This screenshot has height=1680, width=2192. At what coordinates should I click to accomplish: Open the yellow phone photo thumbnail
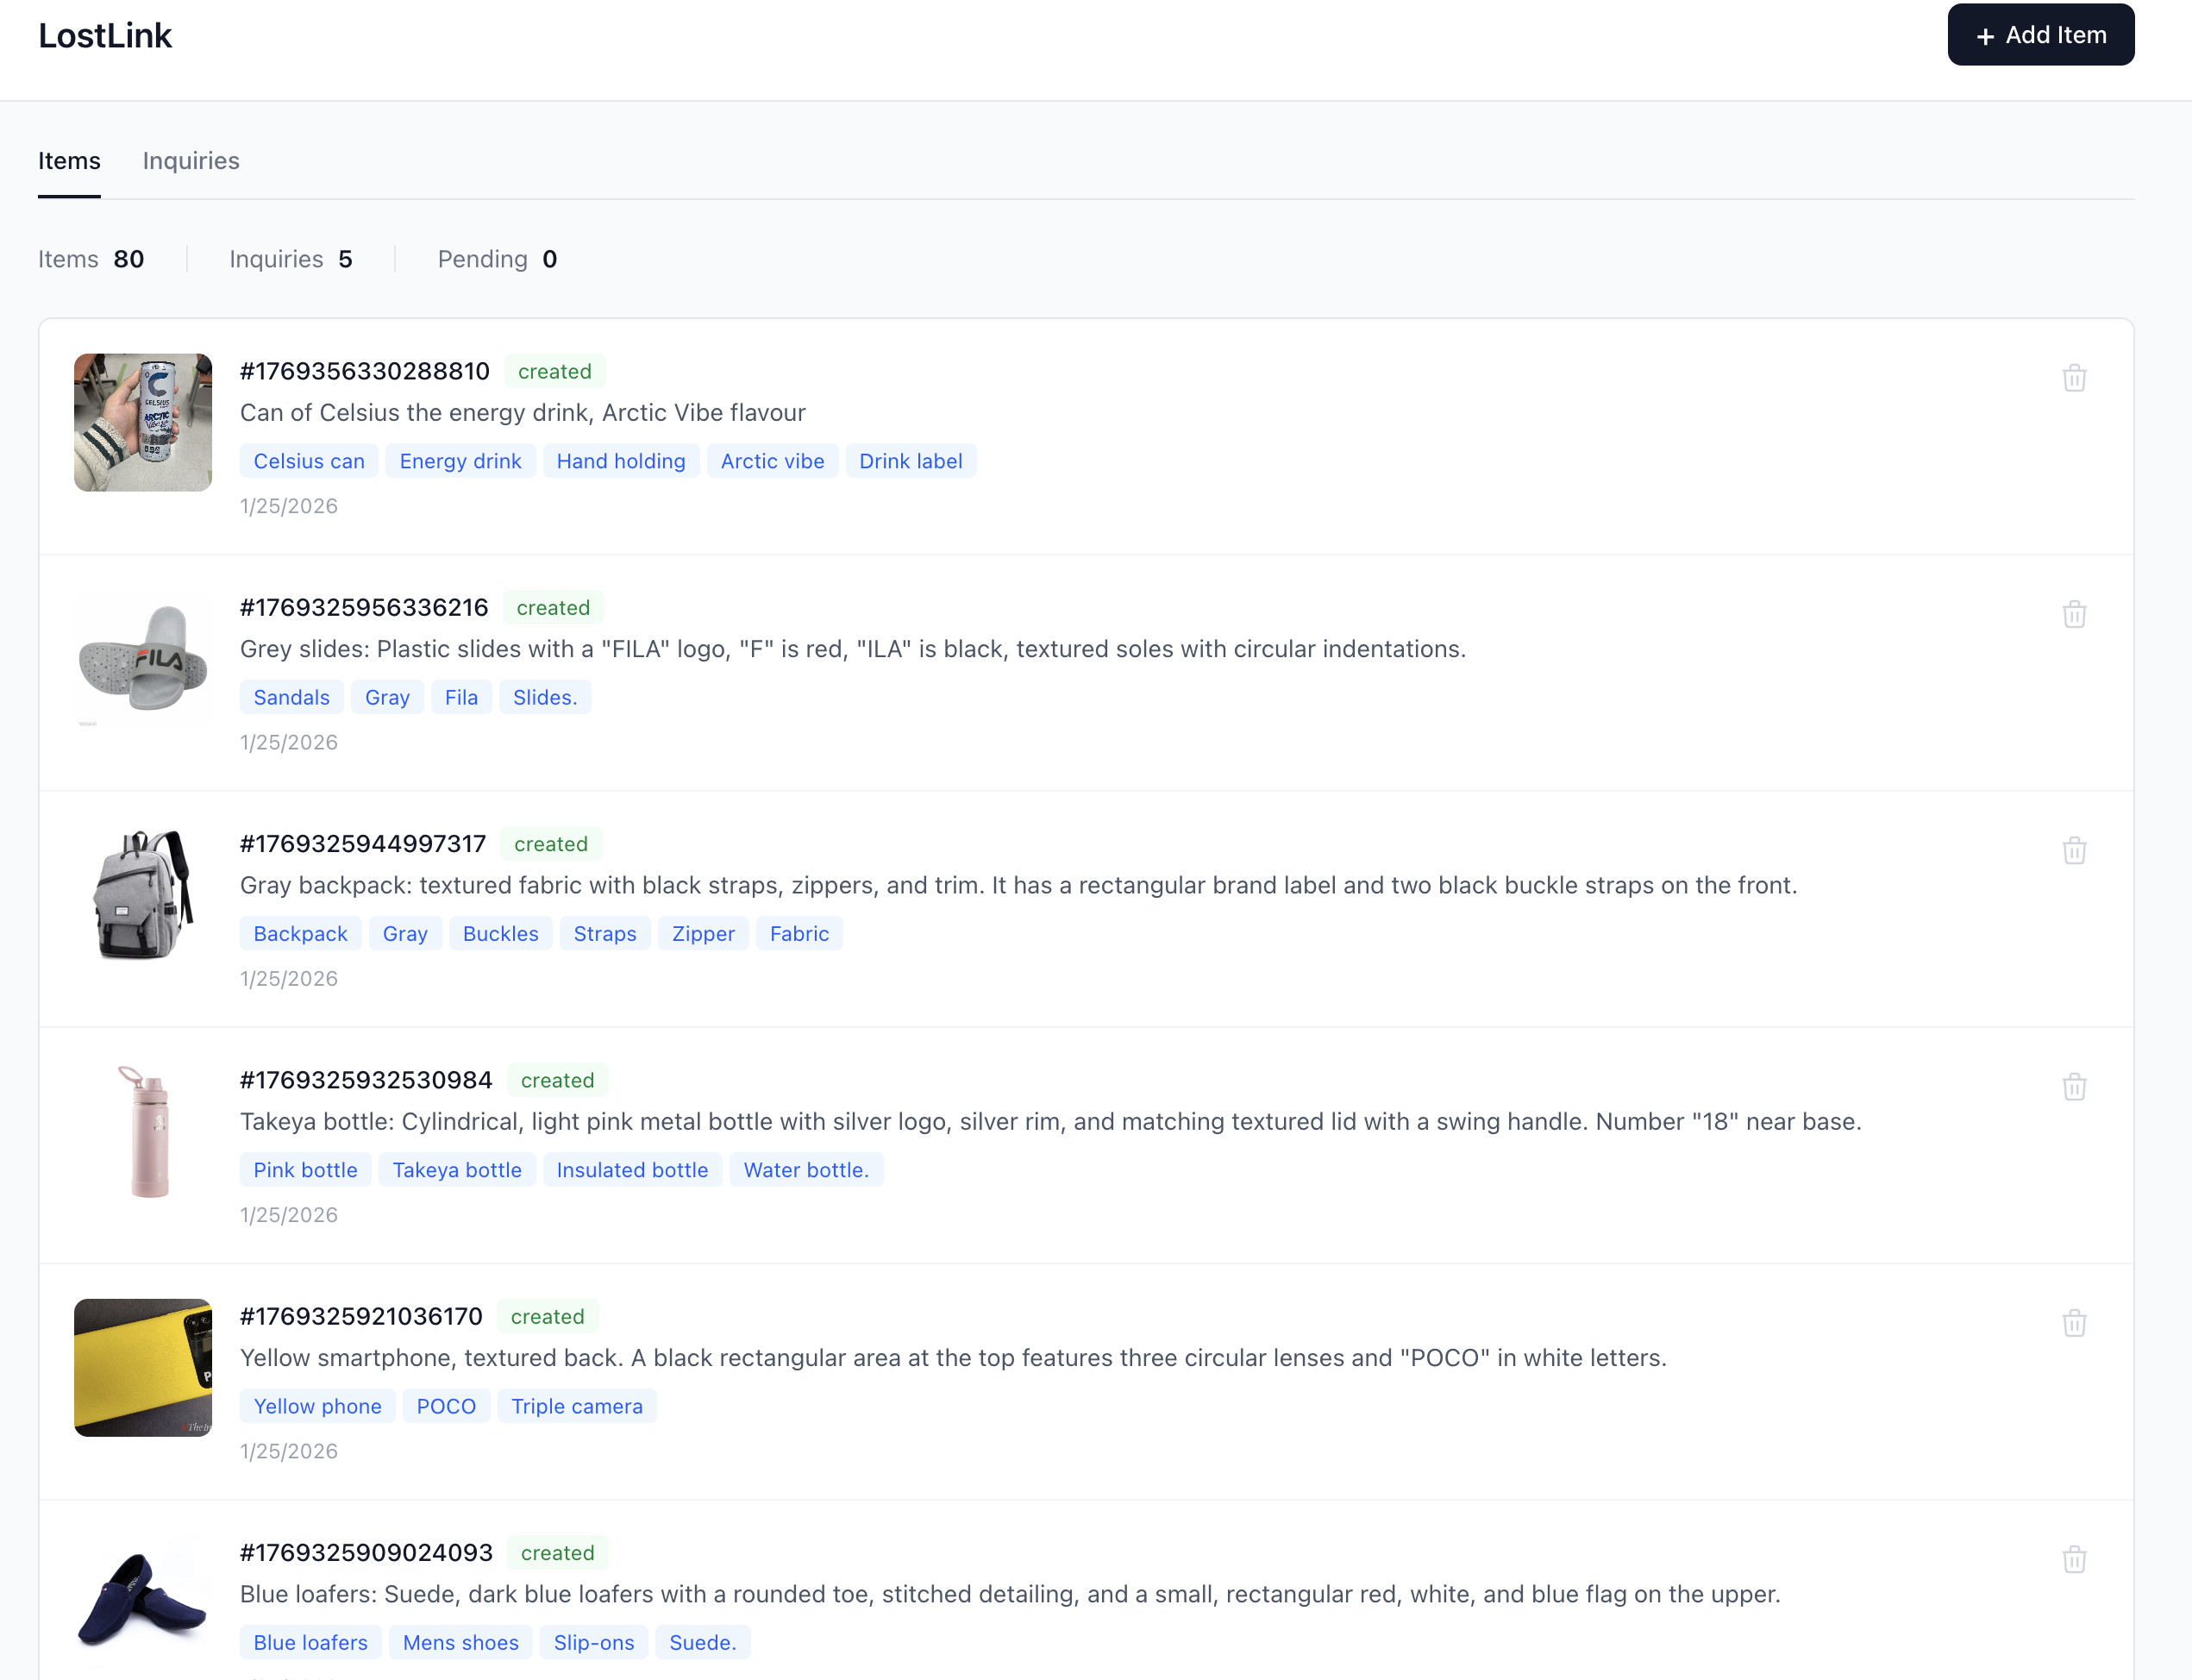[x=143, y=1367]
